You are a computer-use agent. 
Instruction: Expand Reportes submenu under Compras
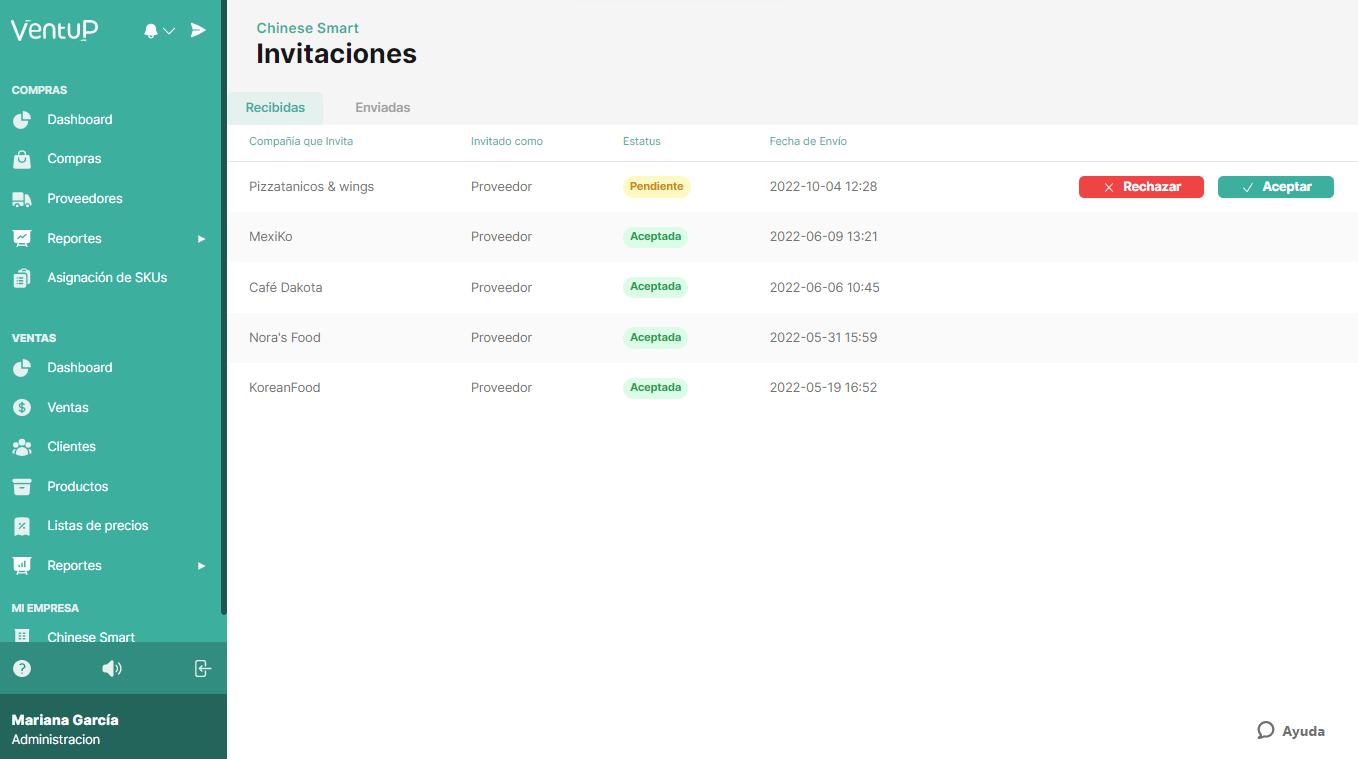point(201,239)
